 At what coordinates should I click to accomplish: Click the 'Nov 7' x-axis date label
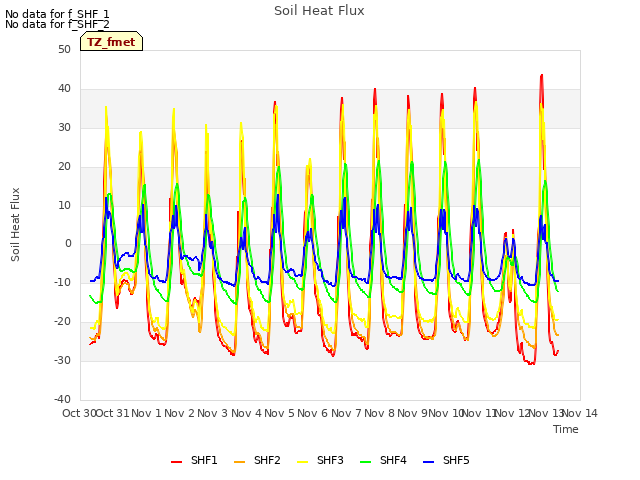[347, 413]
